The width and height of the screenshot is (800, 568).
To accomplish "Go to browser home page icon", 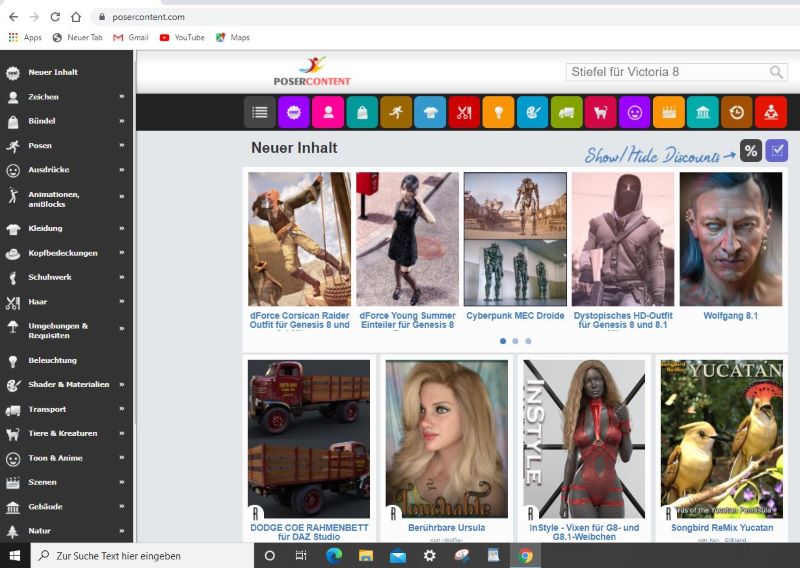I will pyautogui.click(x=76, y=17).
